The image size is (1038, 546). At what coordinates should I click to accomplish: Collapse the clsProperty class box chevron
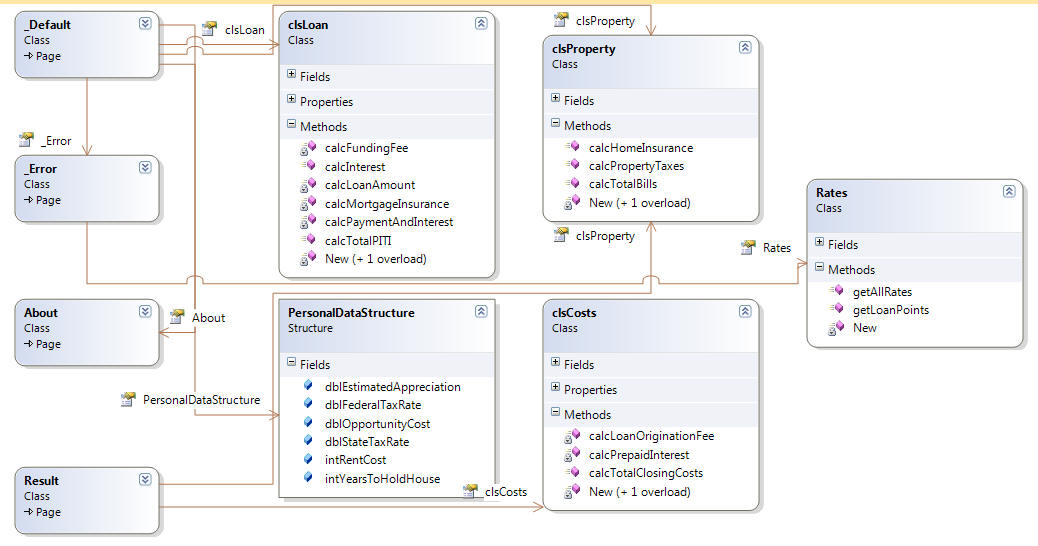click(745, 47)
